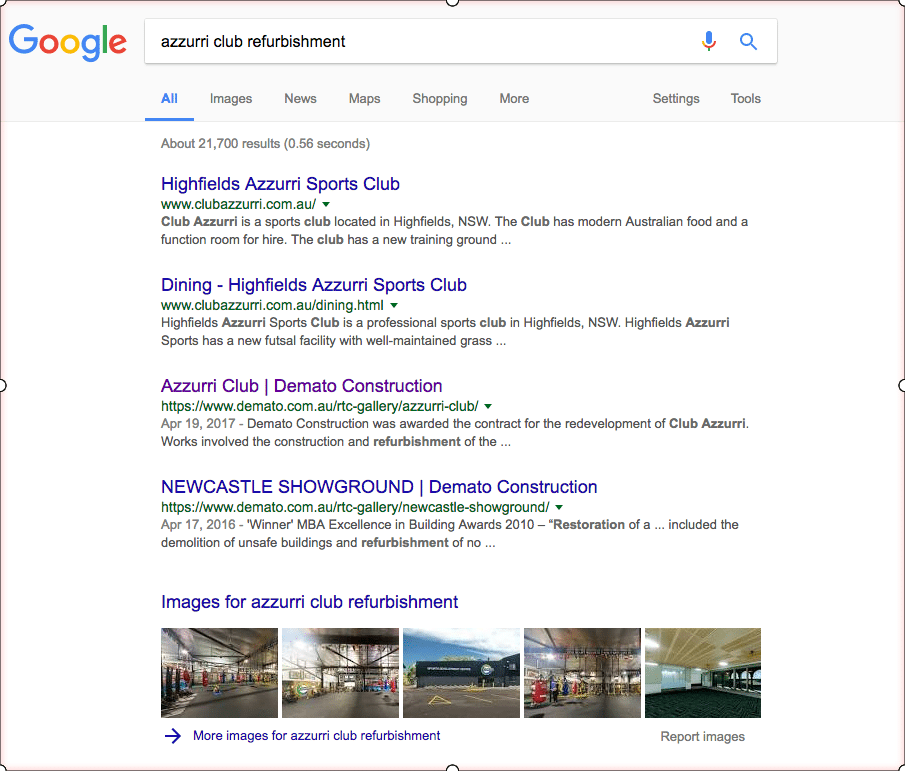Open Shopping search results
The image size is (905, 771).
tap(439, 98)
